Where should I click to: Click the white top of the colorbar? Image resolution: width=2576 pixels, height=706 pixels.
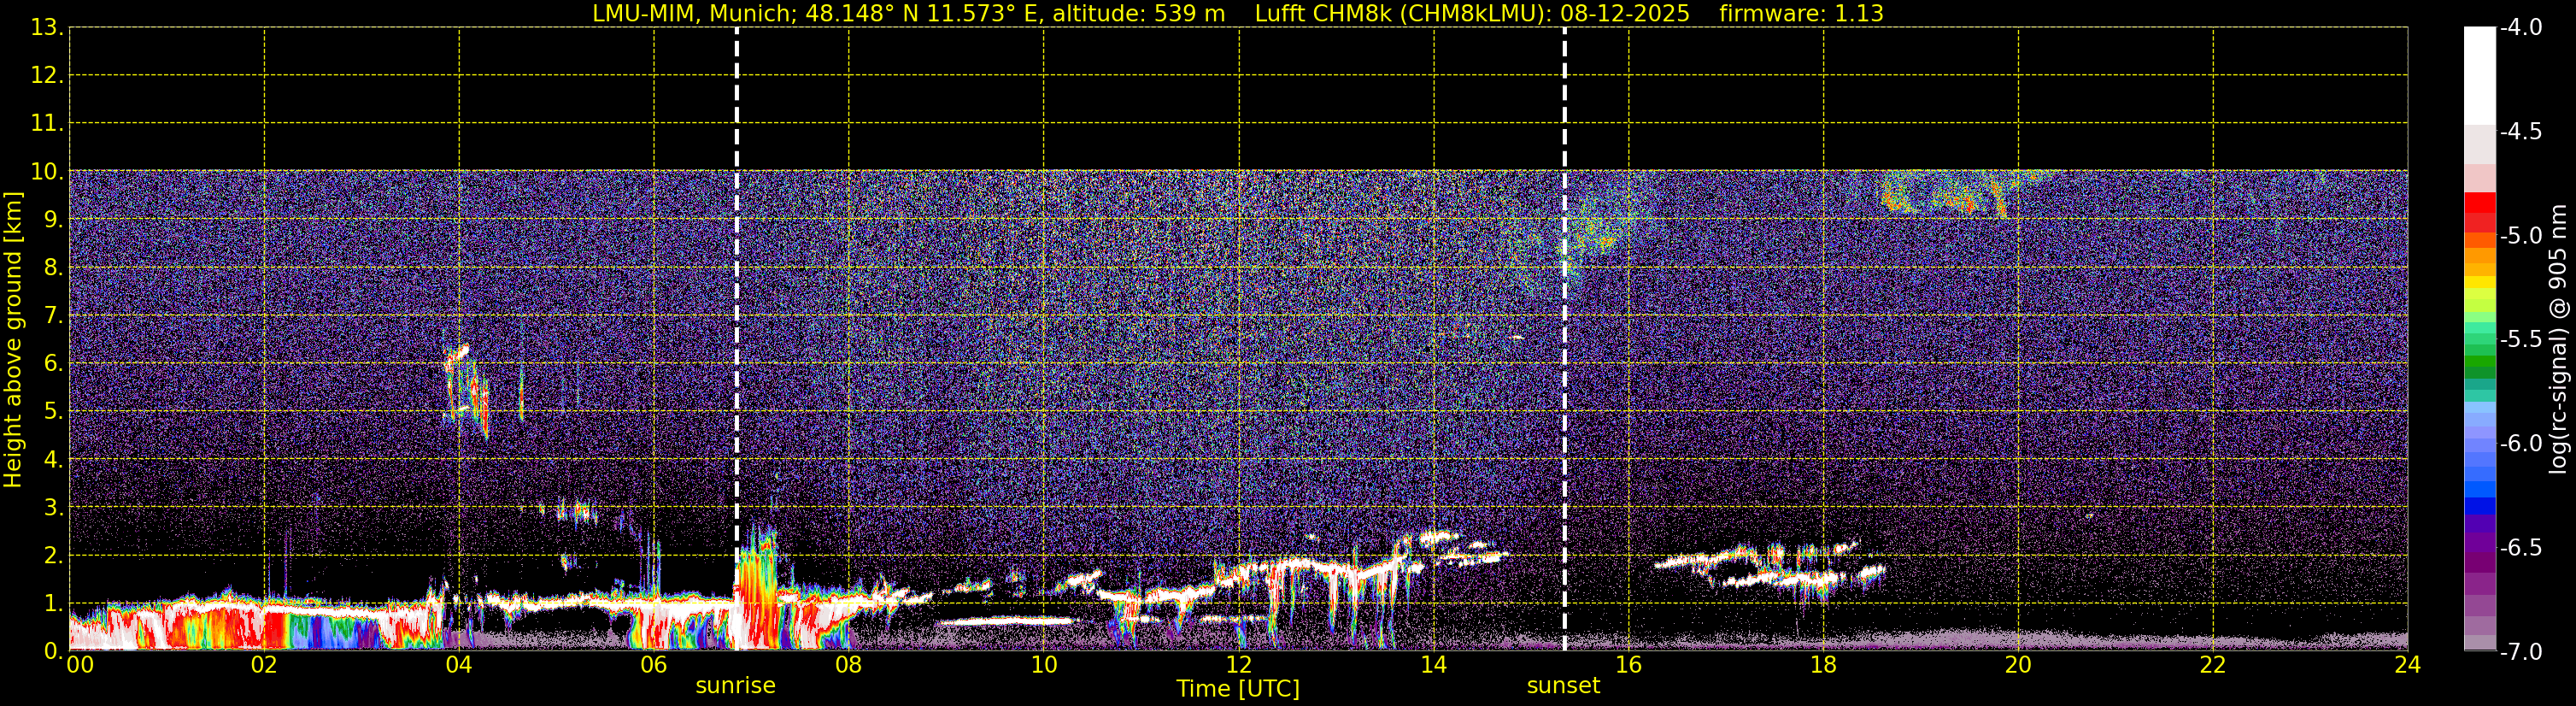click(x=2479, y=76)
